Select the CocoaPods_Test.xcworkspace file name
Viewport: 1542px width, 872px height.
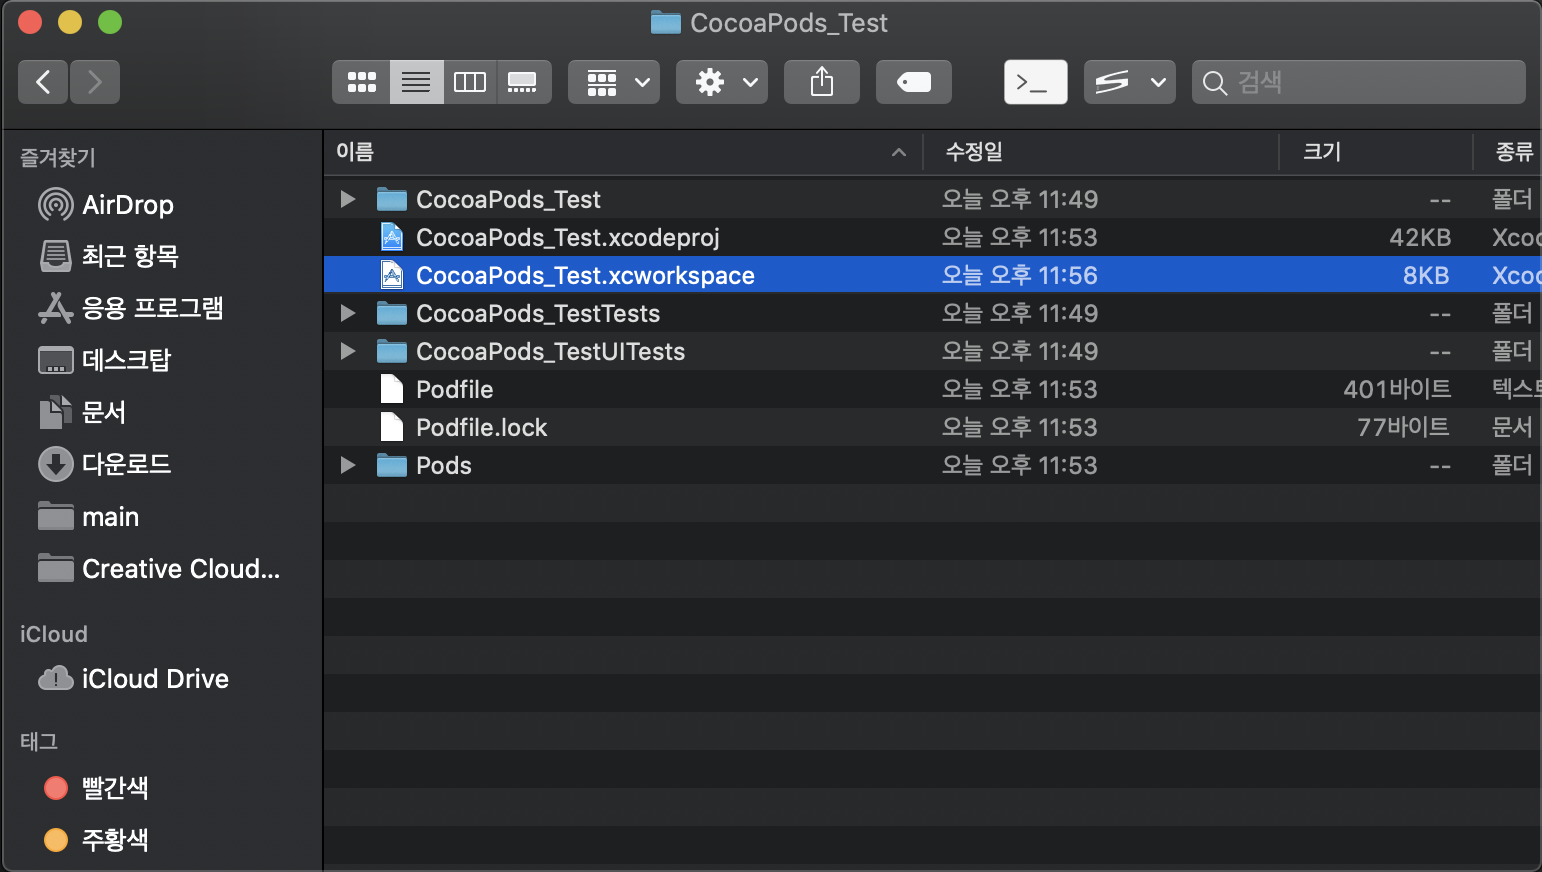point(585,275)
